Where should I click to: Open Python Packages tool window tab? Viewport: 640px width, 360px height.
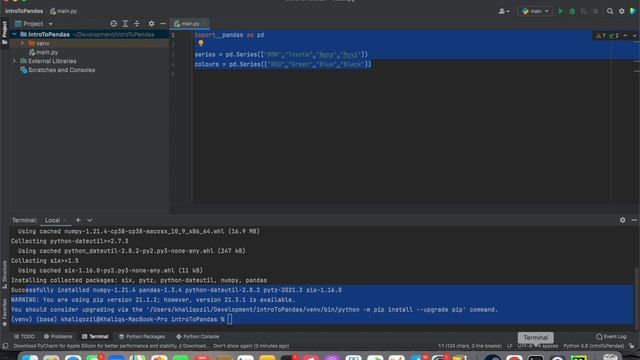(142, 337)
